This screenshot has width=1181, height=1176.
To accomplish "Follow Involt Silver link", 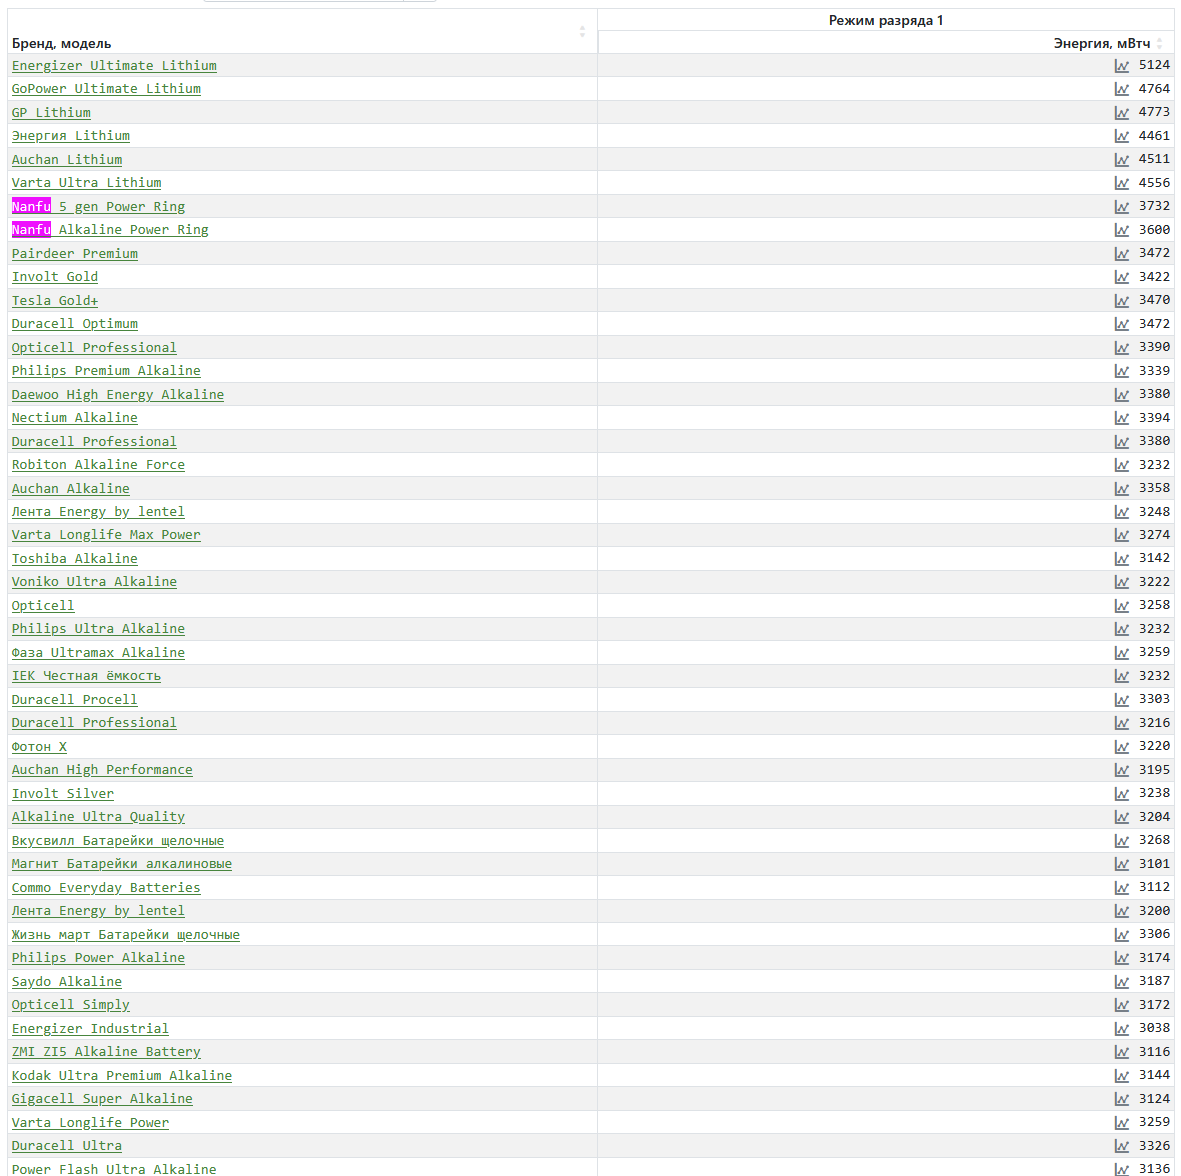I will pyautogui.click(x=63, y=793).
